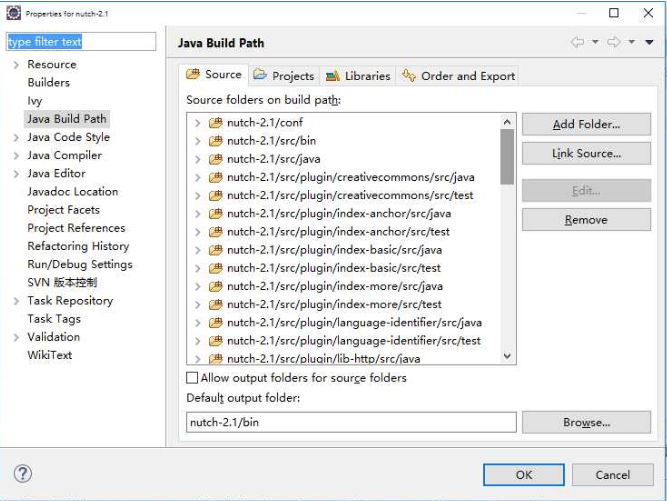
Task: Expand the Resource tree node
Action: (16, 65)
